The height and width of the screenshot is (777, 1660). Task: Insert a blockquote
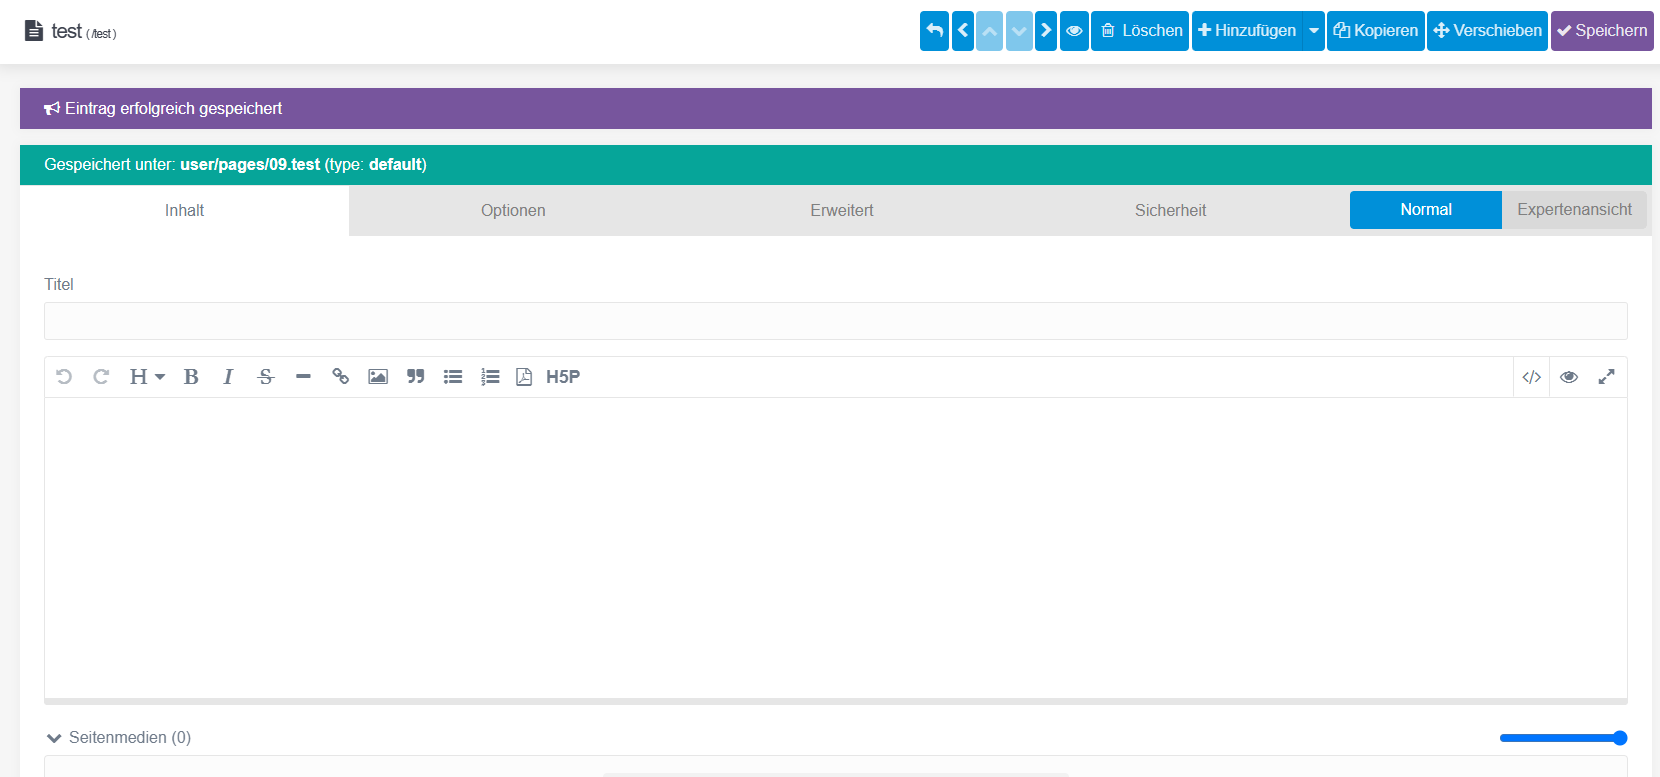tap(416, 377)
